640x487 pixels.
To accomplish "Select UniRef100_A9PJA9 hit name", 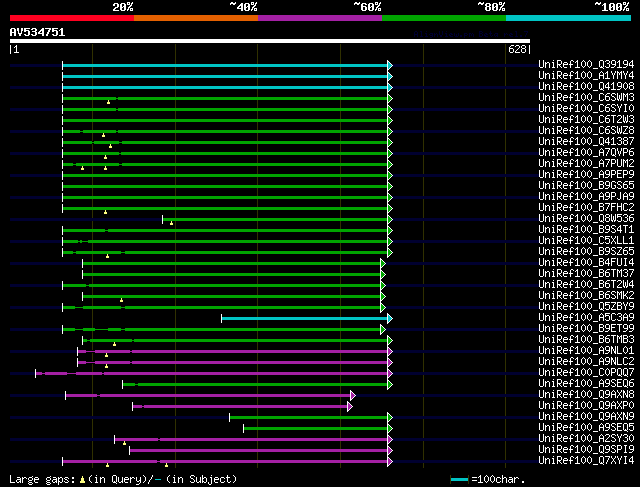I will (x=586, y=197).
